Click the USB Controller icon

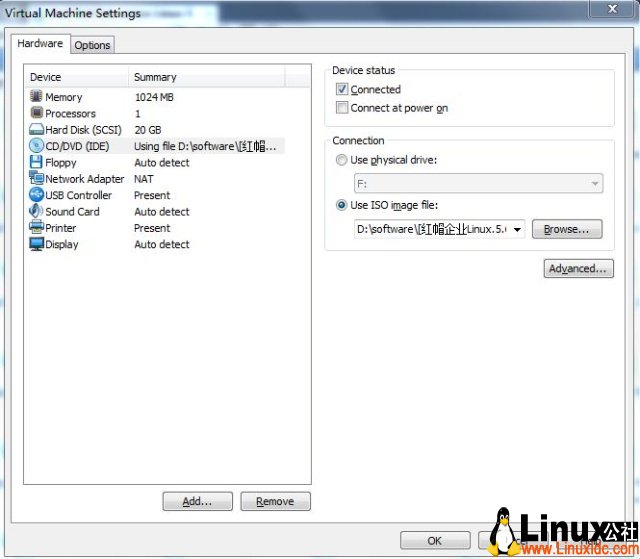pos(36,195)
